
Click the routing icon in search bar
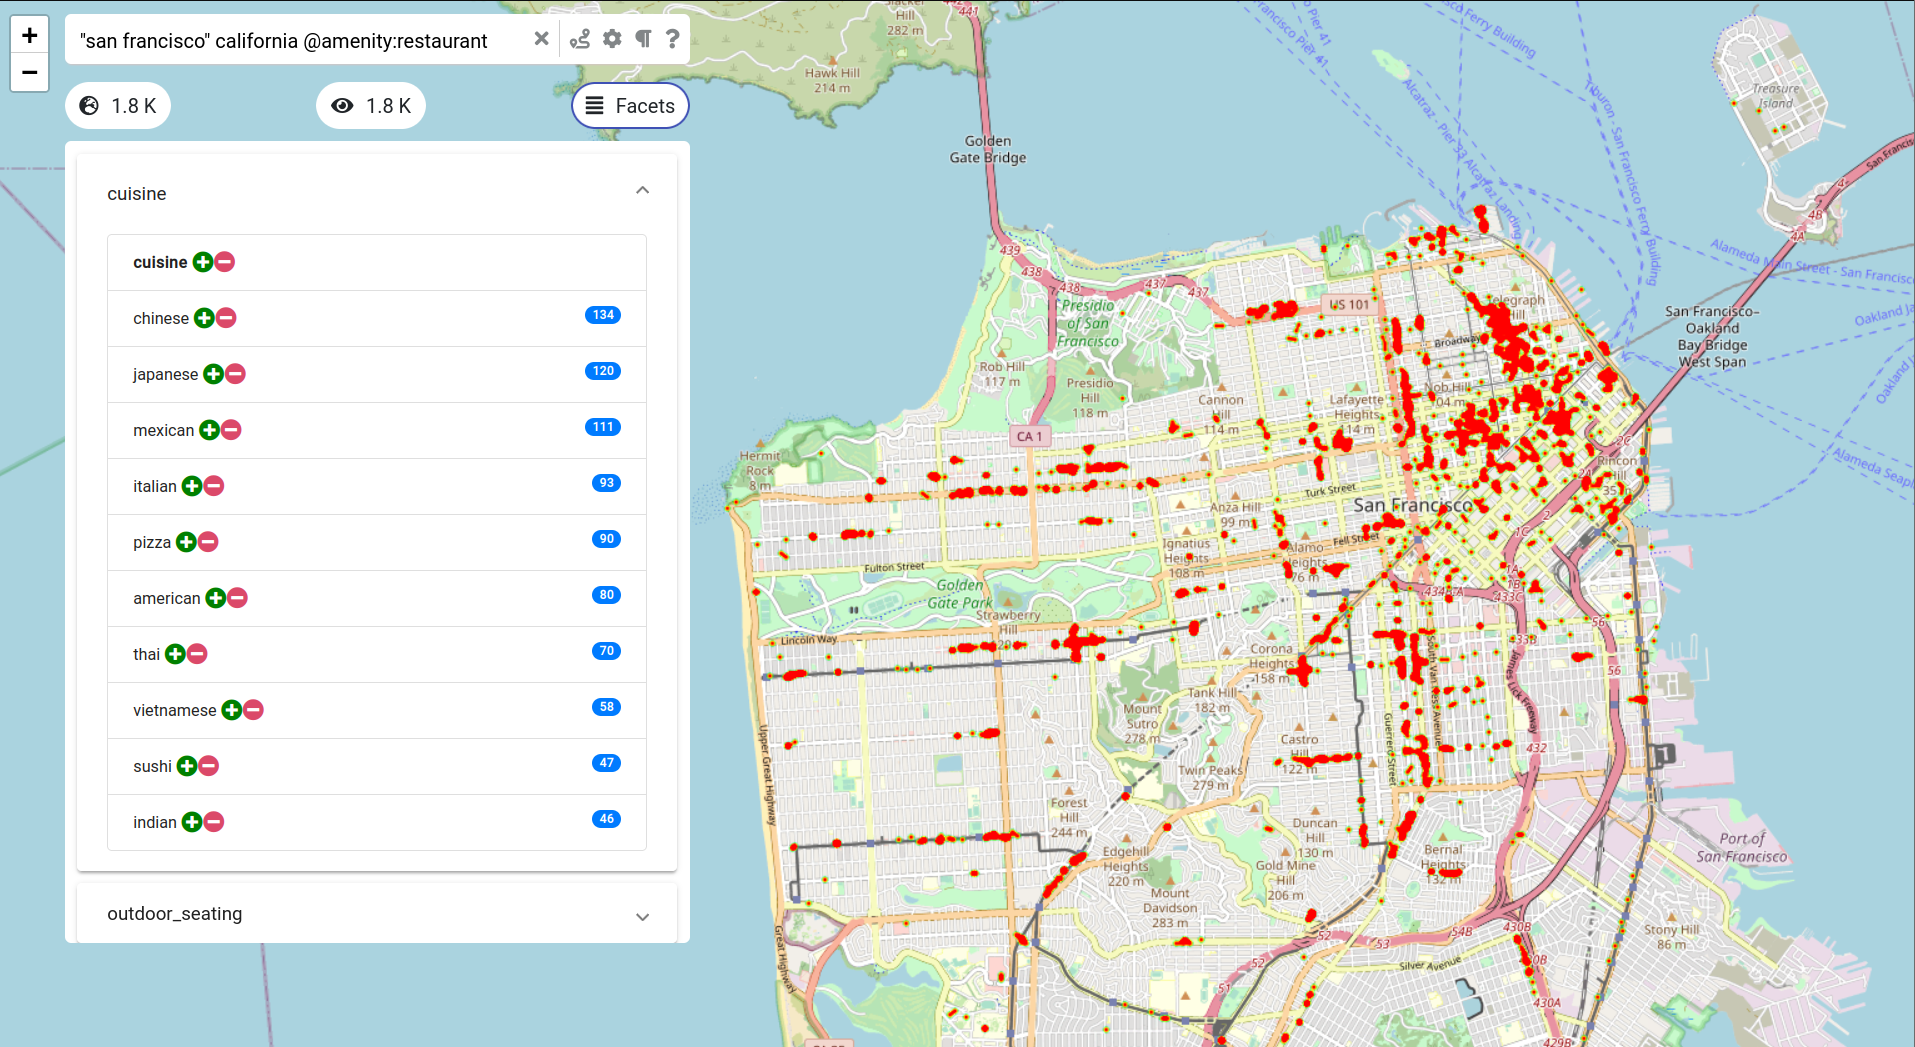580,39
